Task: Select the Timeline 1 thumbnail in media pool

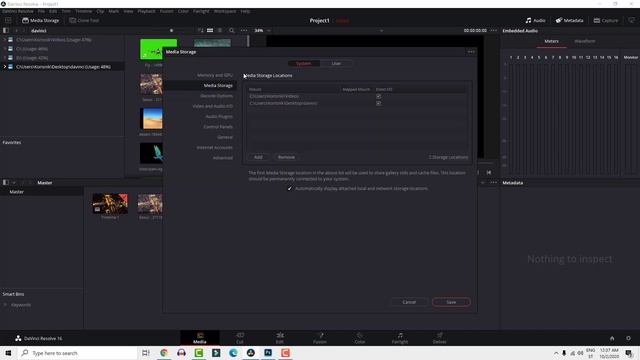Action: [x=110, y=204]
